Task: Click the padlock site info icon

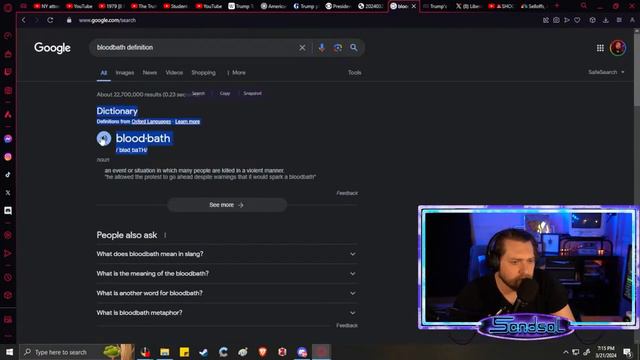Action: coord(69,20)
